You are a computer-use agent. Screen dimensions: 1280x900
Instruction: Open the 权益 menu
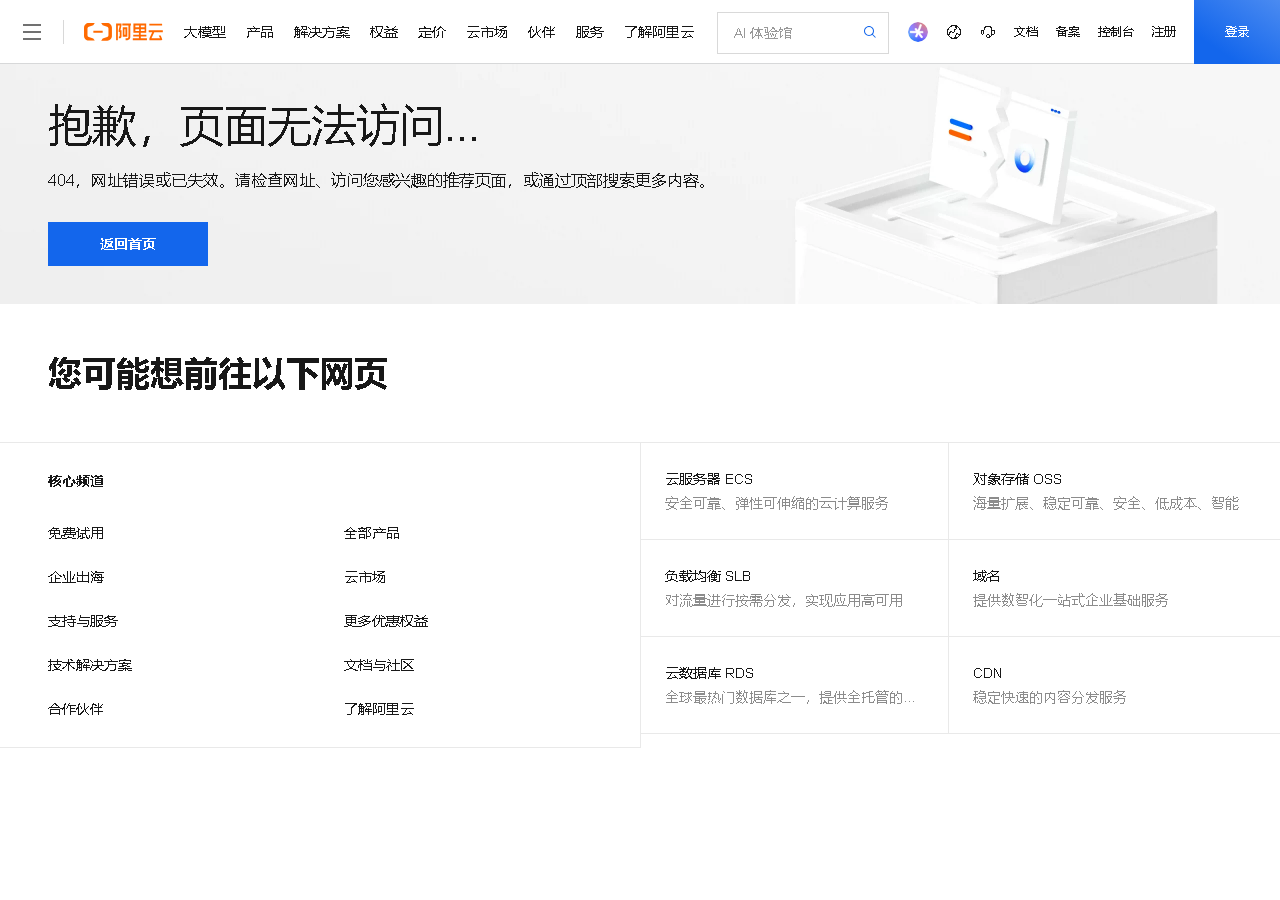384,32
